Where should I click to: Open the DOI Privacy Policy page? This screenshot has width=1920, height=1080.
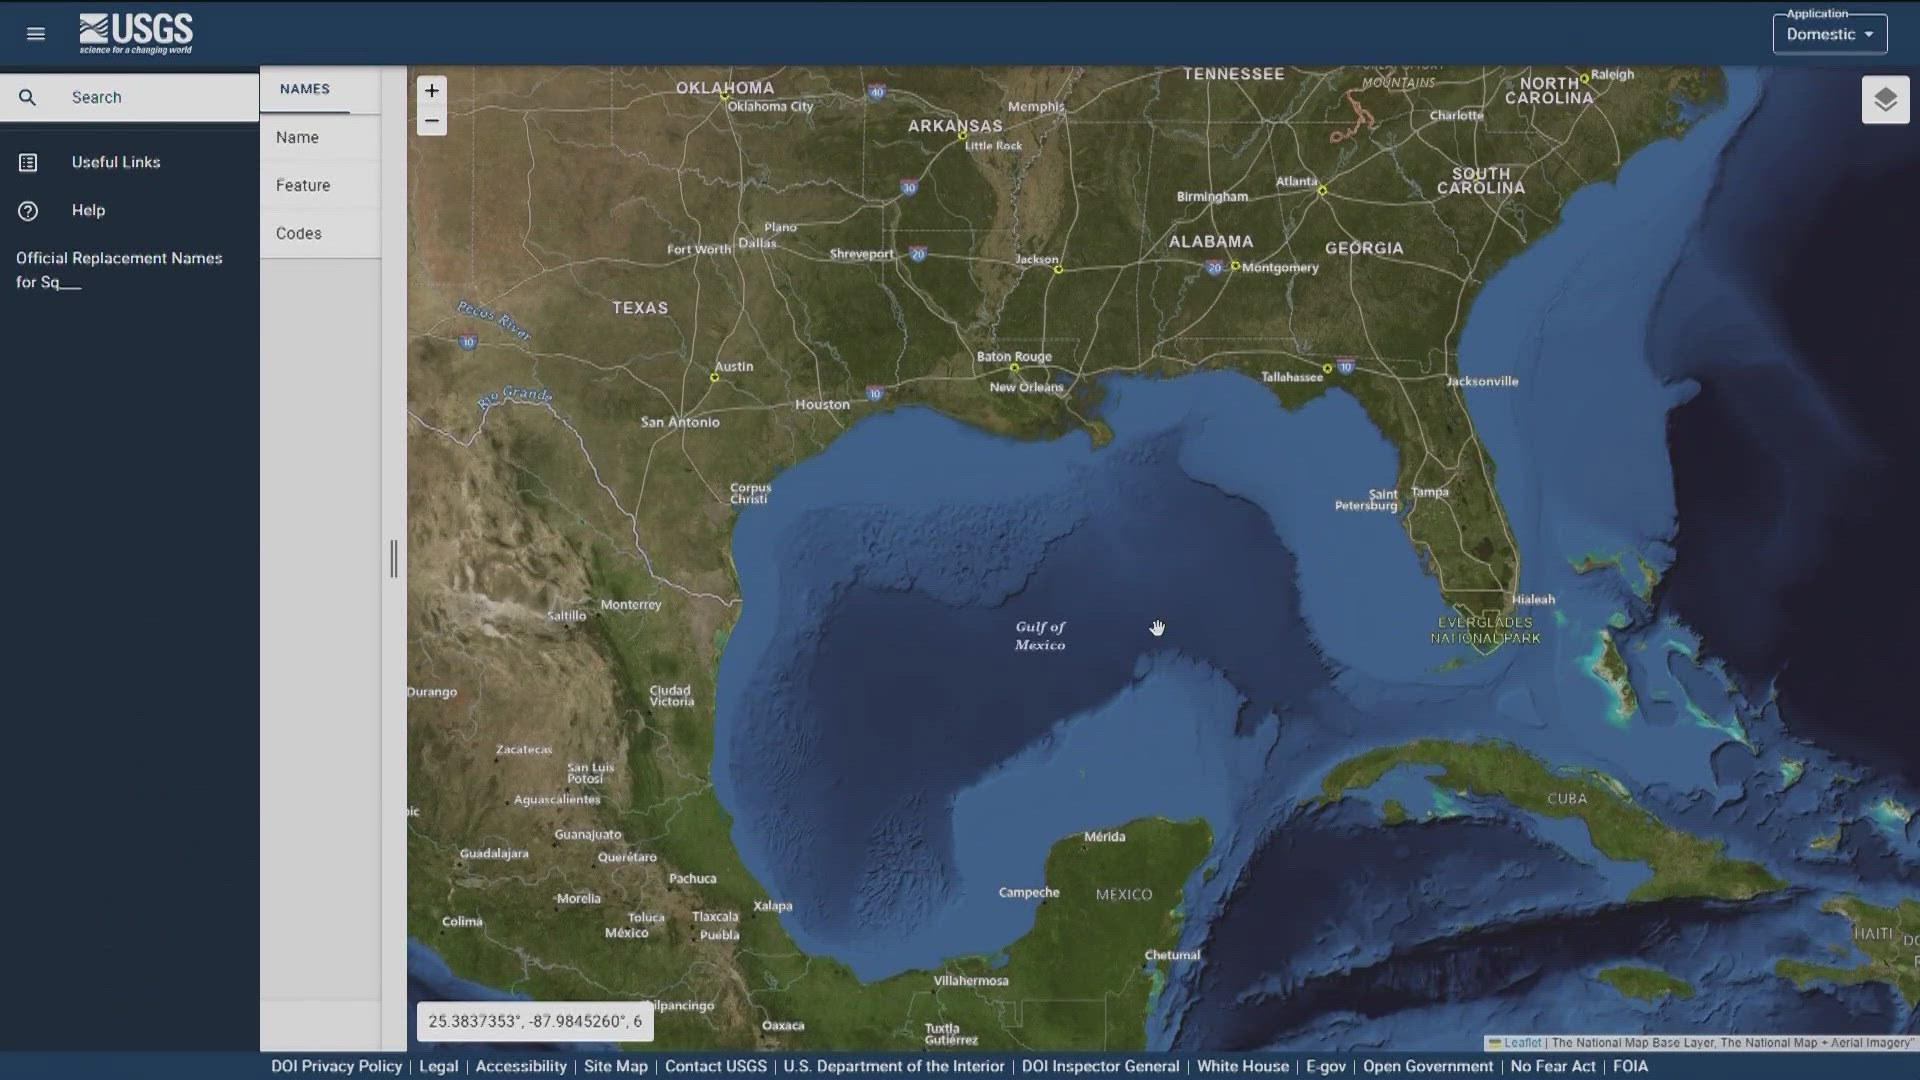tap(337, 1066)
